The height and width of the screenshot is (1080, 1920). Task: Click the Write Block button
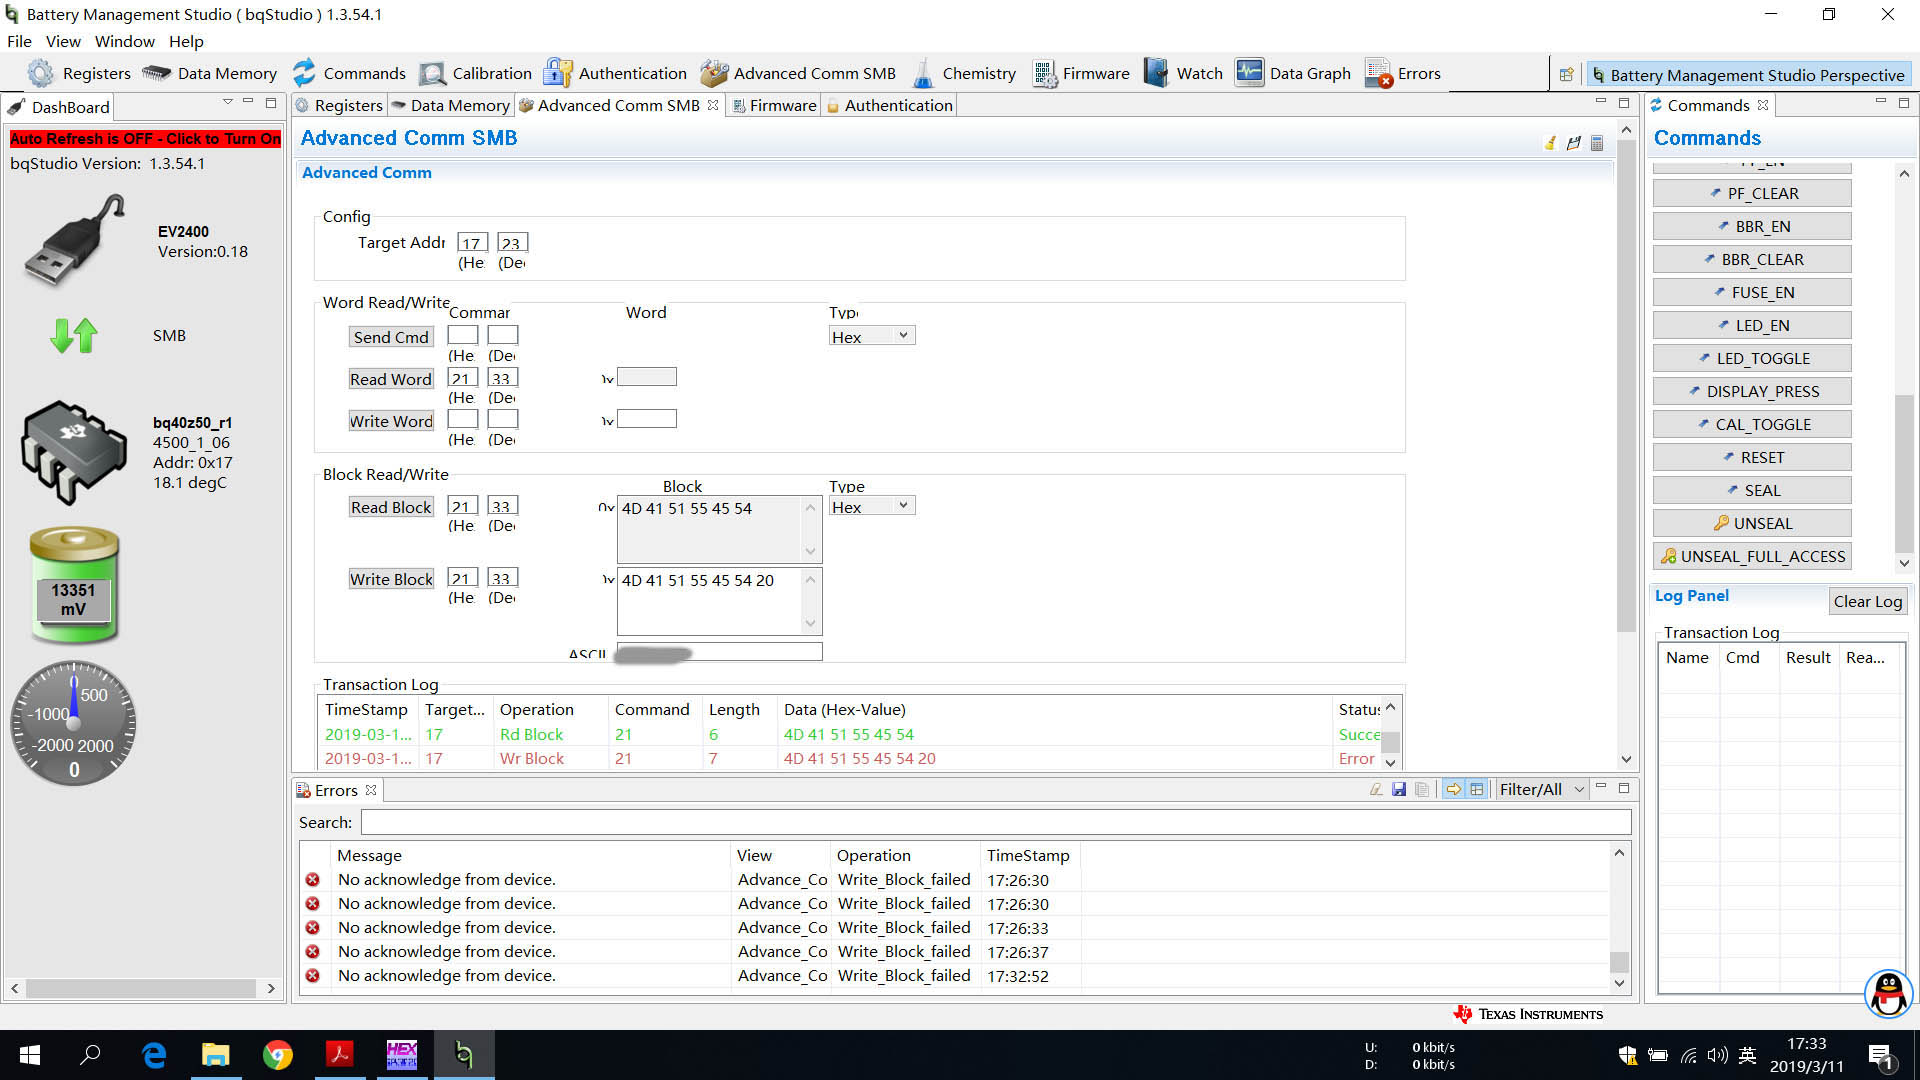tap(390, 579)
